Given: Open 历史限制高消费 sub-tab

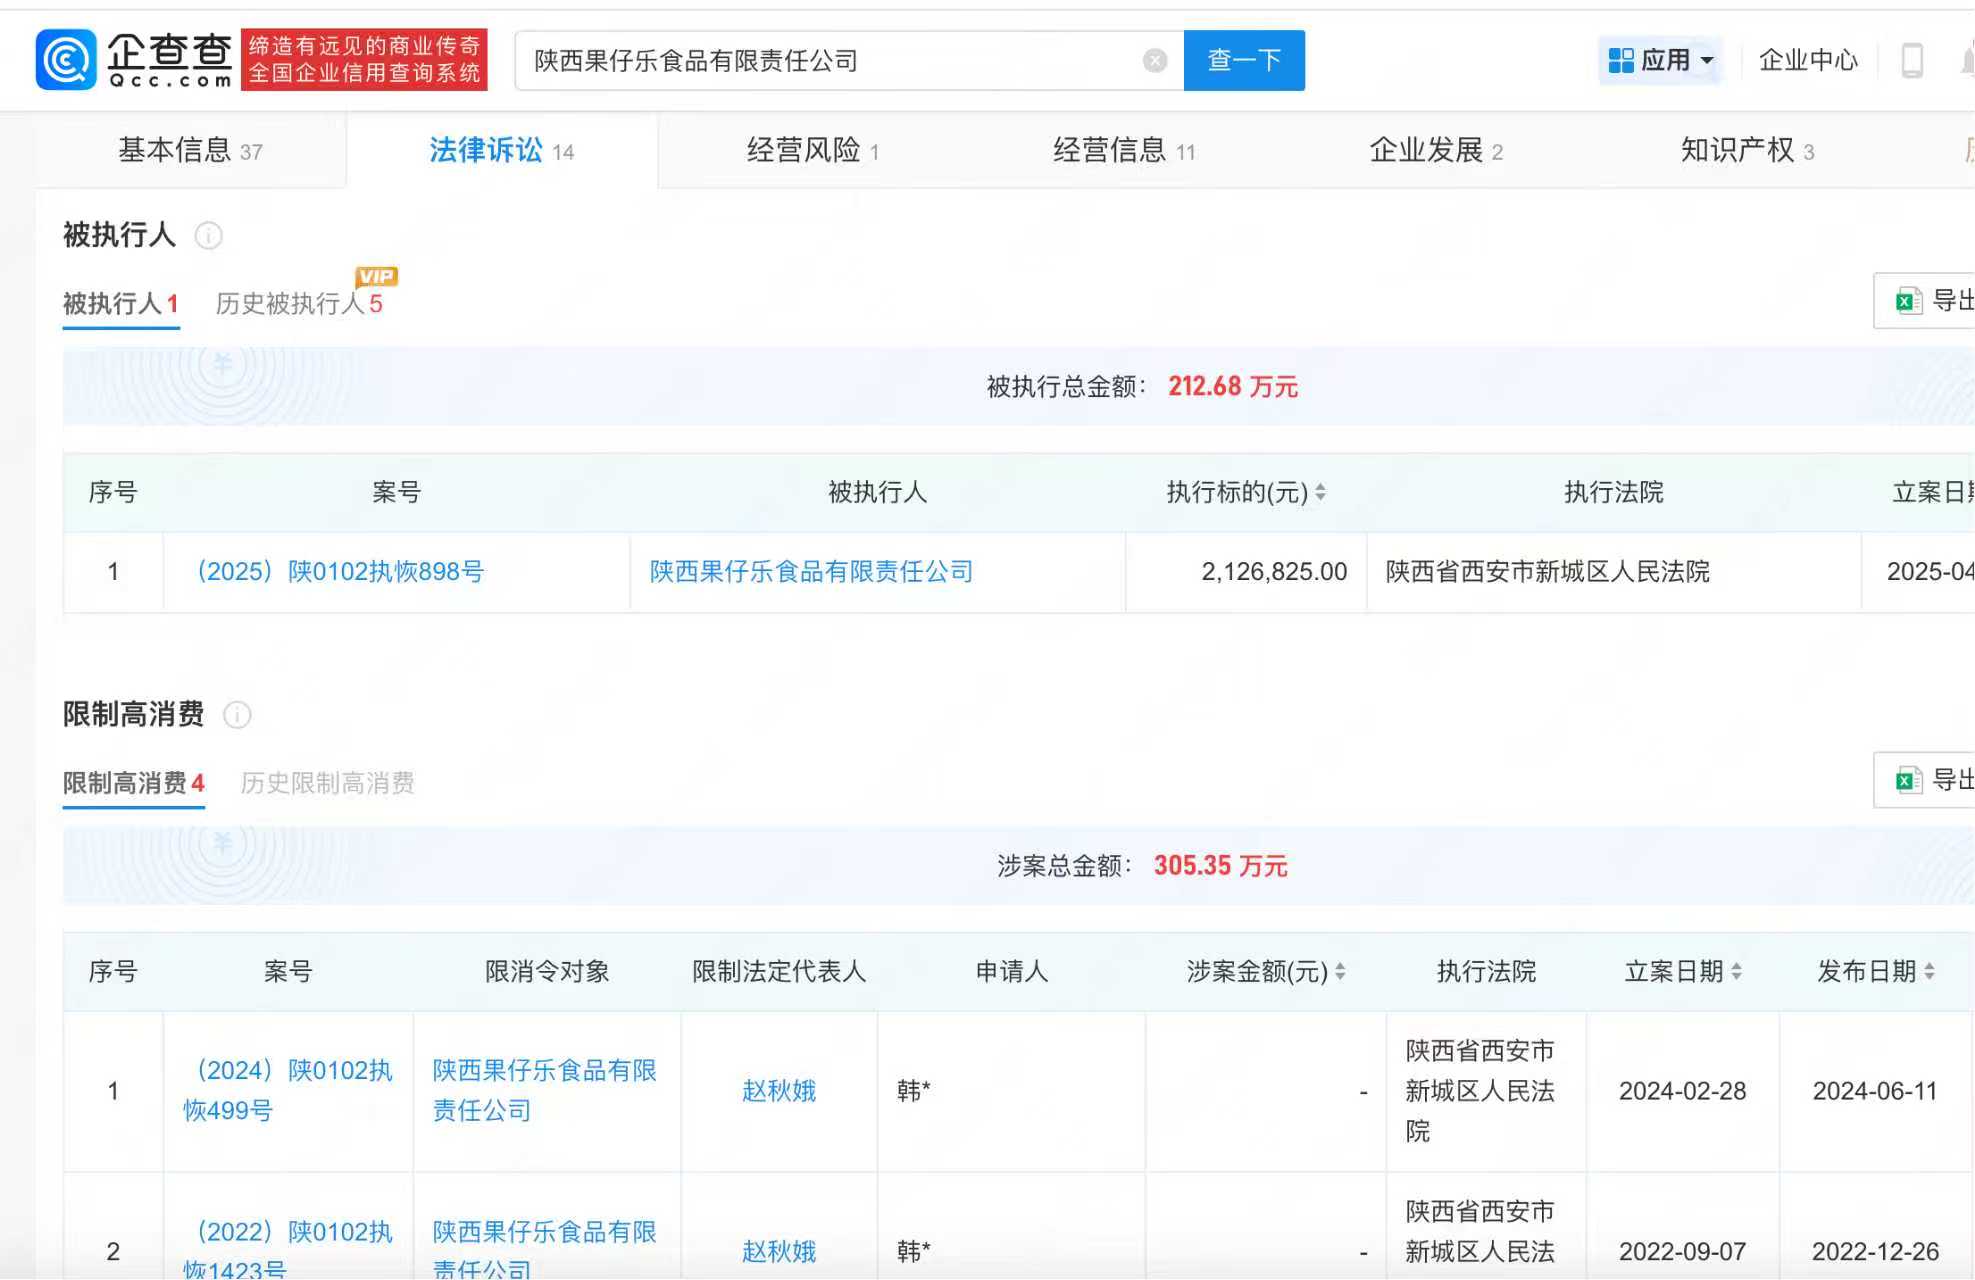Looking at the screenshot, I should (328, 783).
